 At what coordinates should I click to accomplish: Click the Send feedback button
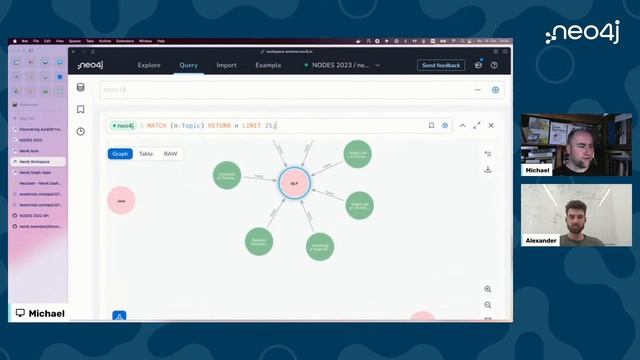(x=441, y=65)
